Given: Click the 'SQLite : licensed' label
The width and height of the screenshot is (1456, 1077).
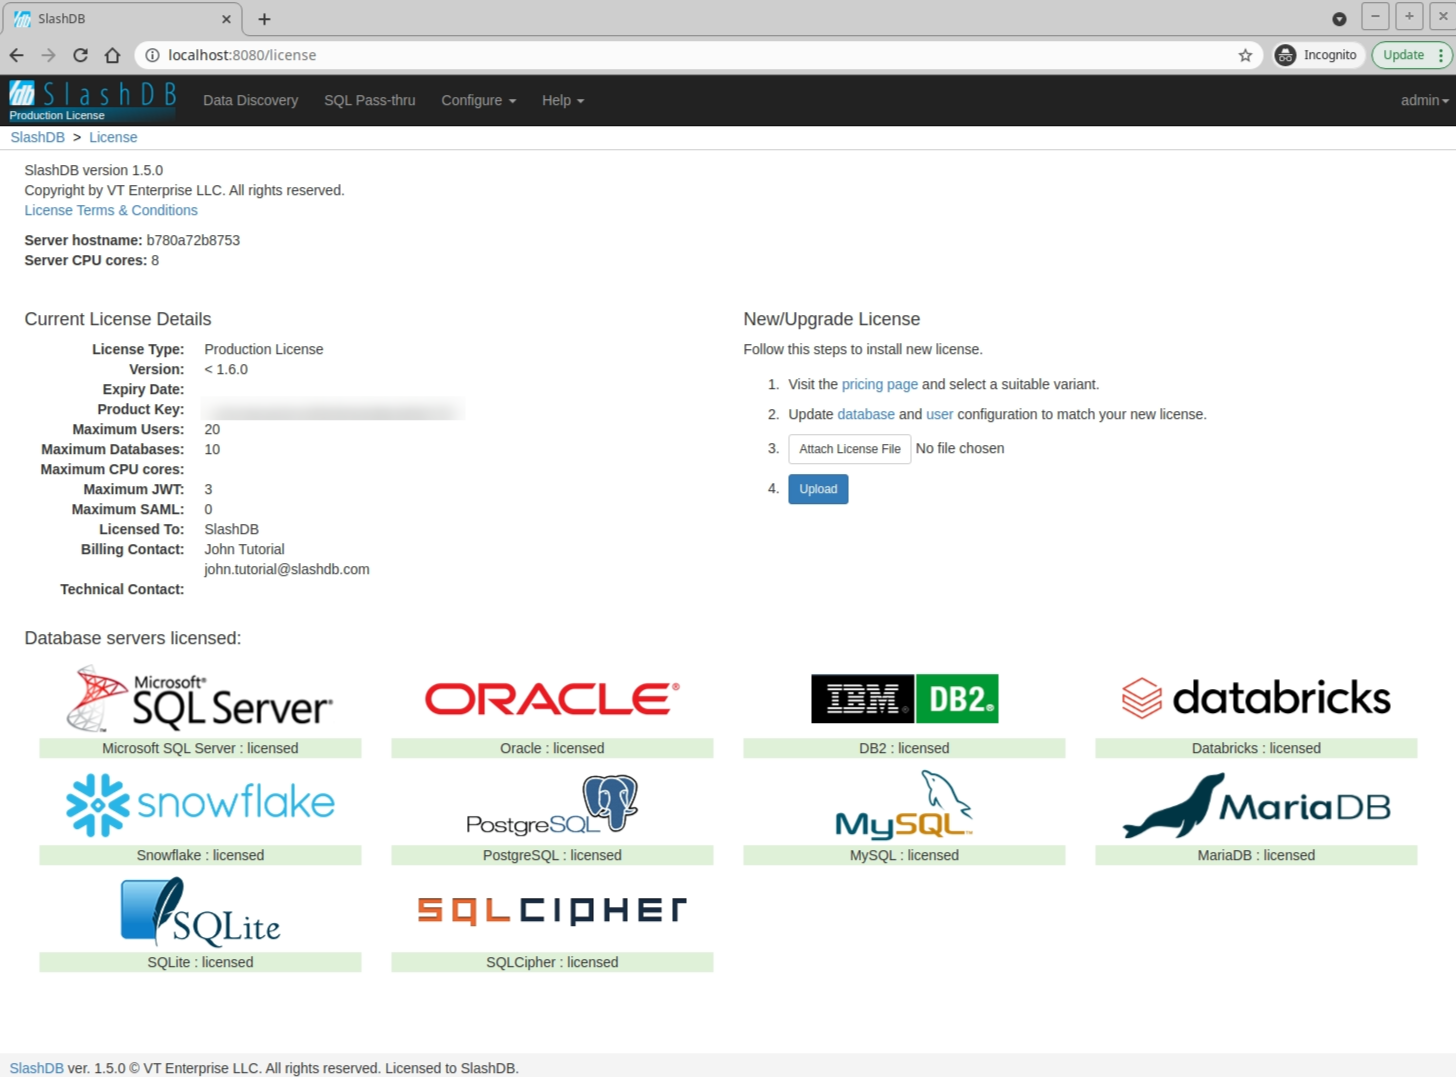Looking at the screenshot, I should (x=200, y=962).
